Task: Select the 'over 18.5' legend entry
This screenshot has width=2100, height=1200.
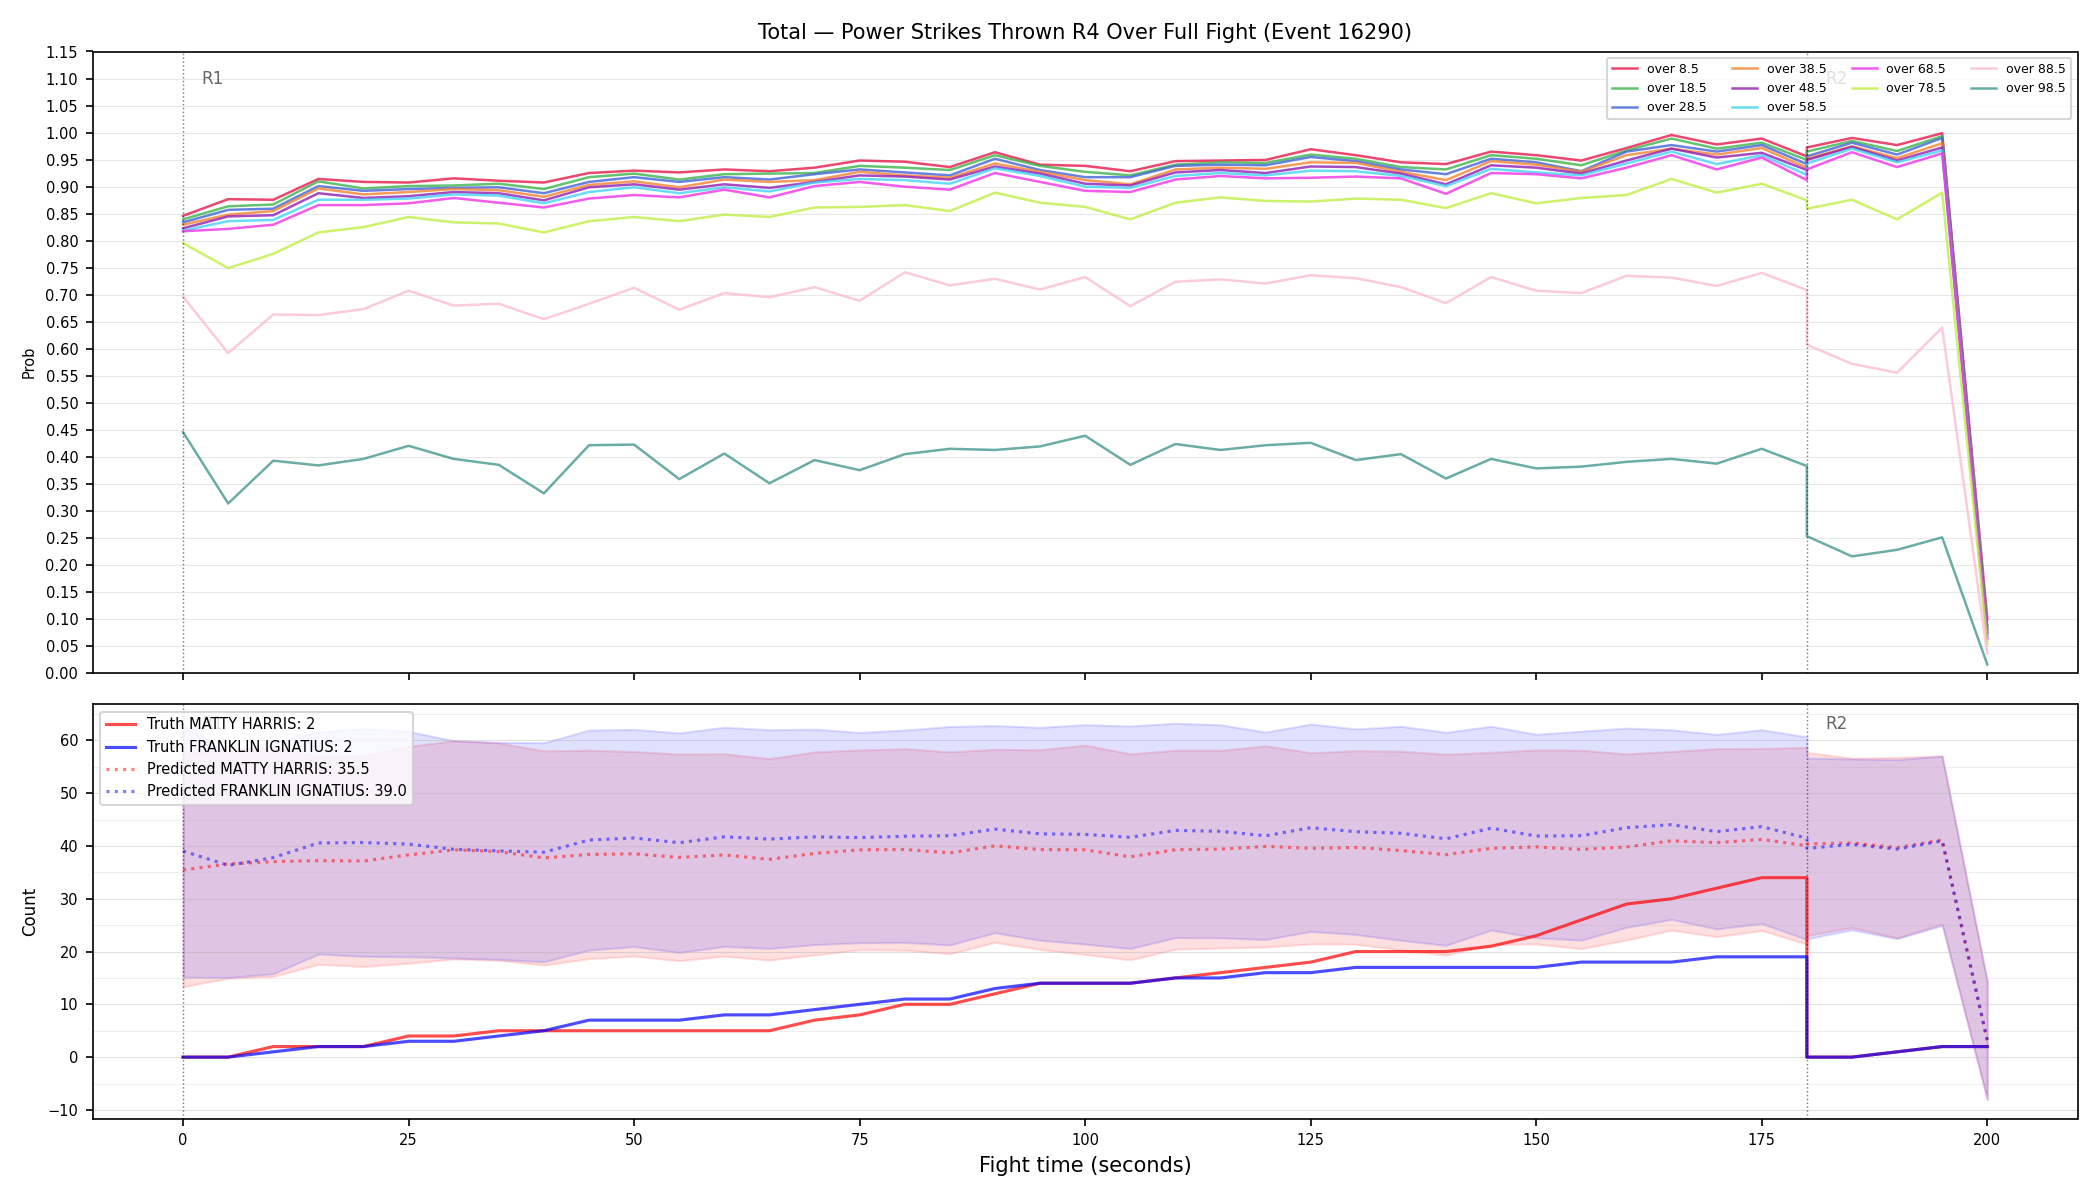Action: click(x=1659, y=88)
